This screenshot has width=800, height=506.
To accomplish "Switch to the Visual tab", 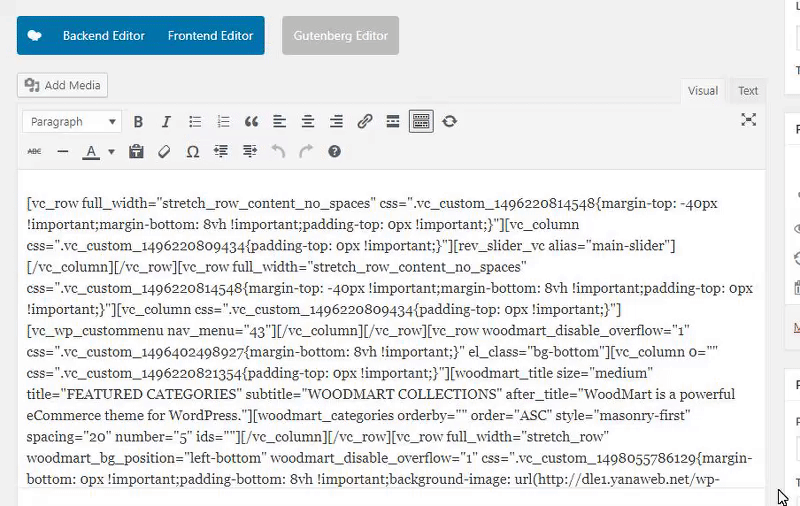I will [x=703, y=91].
